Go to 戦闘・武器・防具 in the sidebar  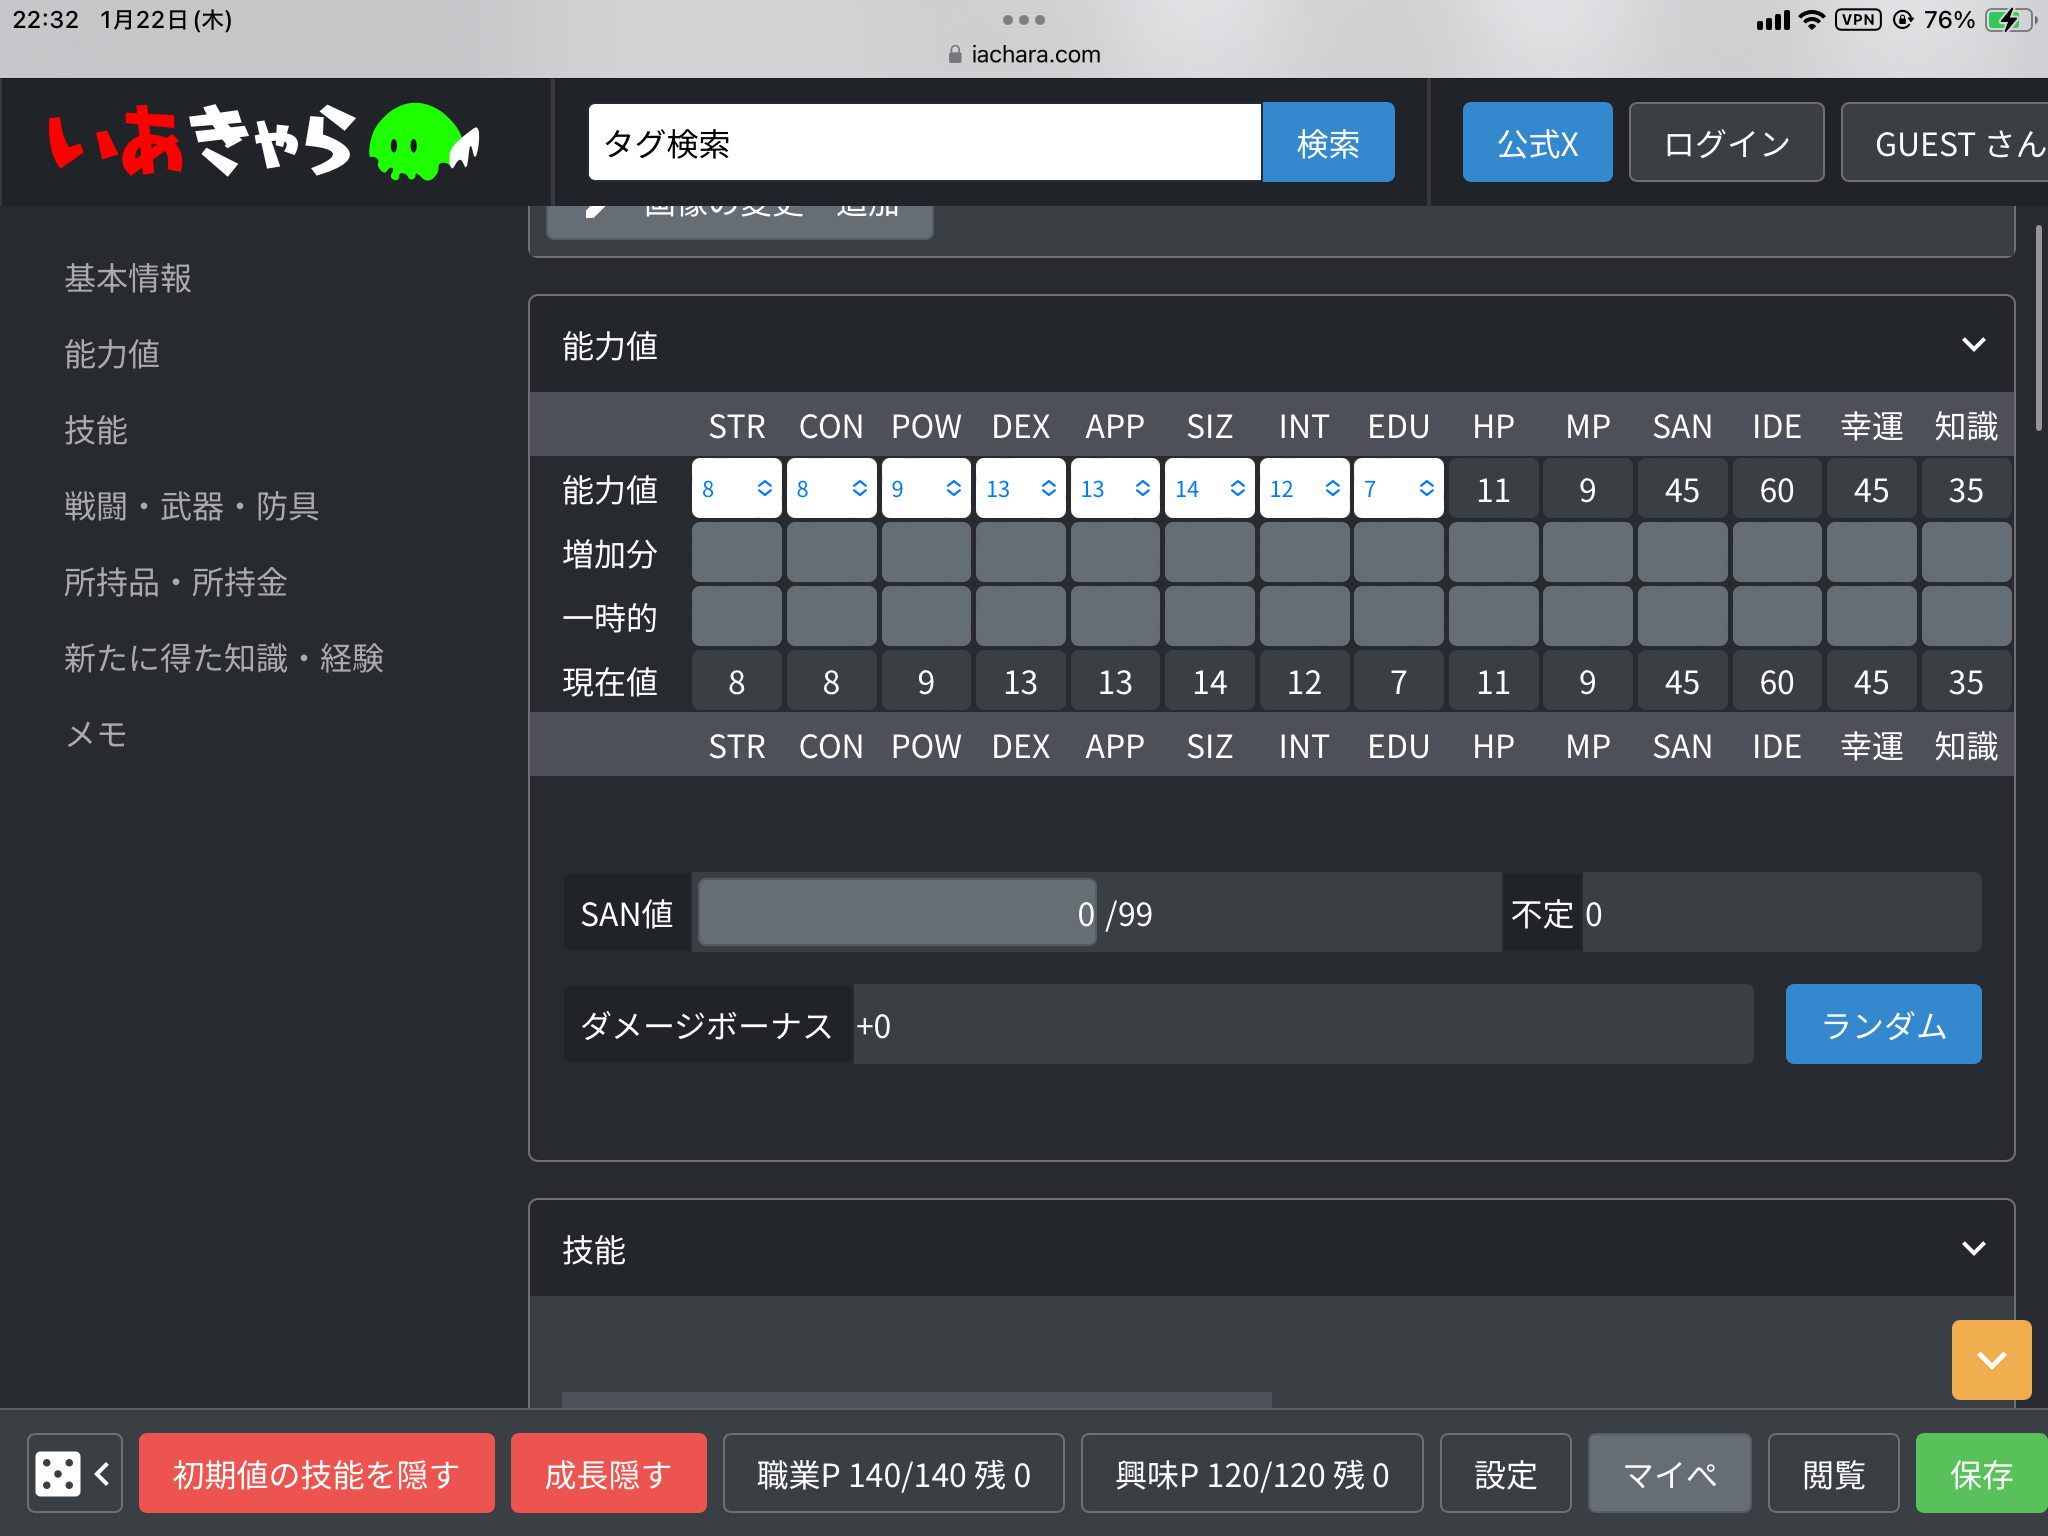[x=192, y=506]
